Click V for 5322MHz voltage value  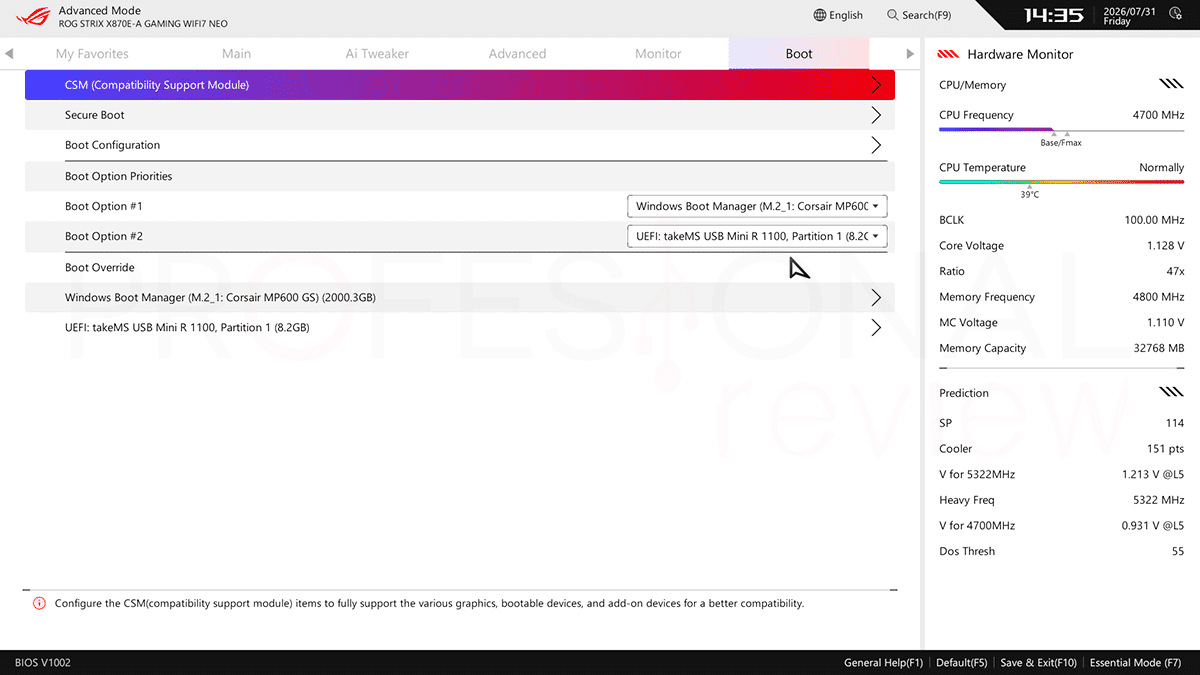point(1153,474)
